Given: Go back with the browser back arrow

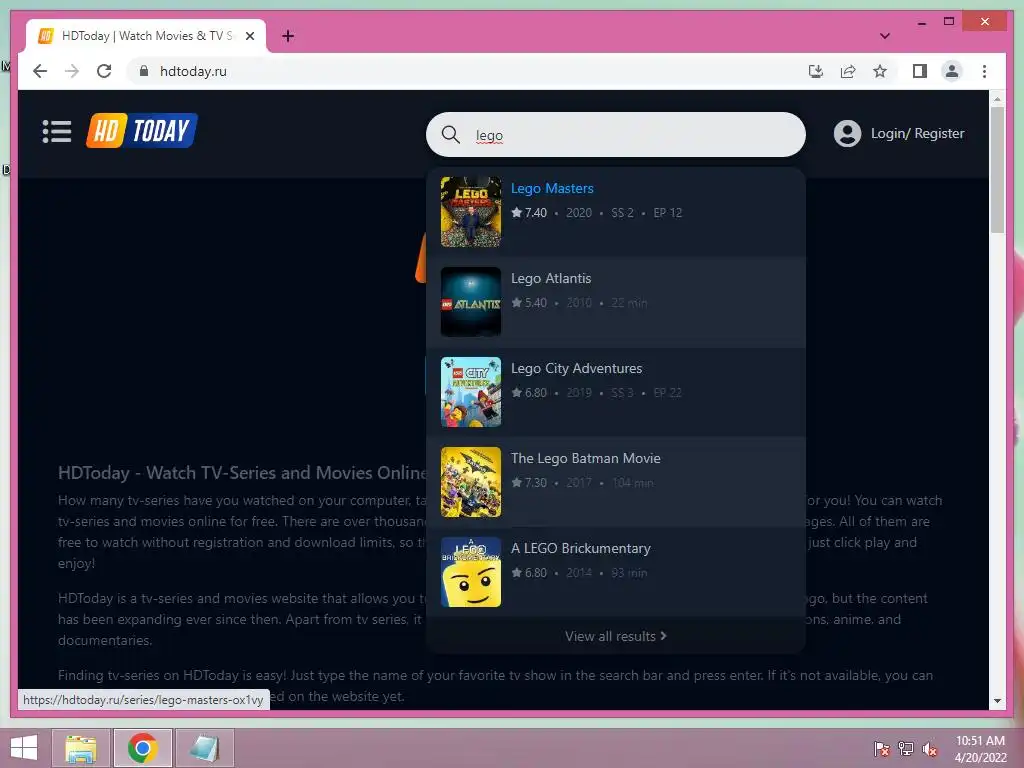Looking at the screenshot, I should [40, 71].
